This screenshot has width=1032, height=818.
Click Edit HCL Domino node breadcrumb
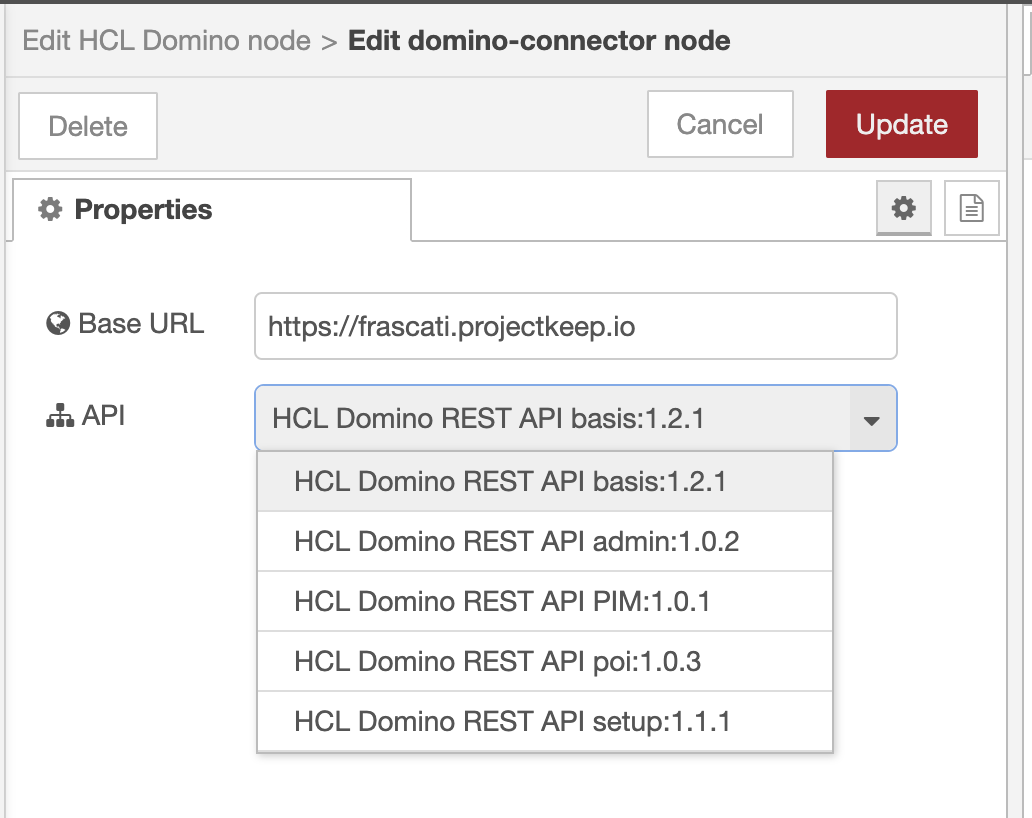pos(167,41)
